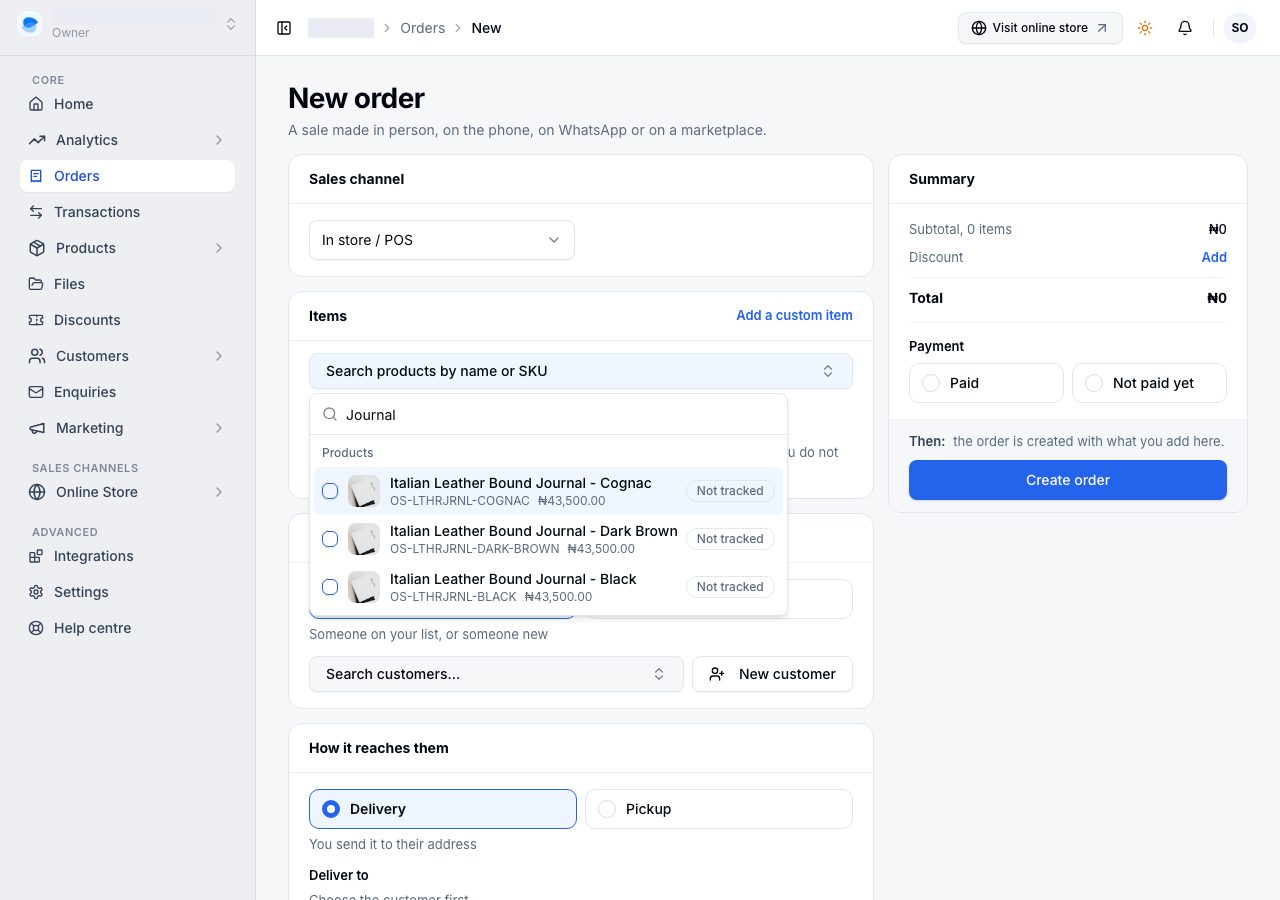Expand the Online Store submenu chevron

click(x=219, y=492)
